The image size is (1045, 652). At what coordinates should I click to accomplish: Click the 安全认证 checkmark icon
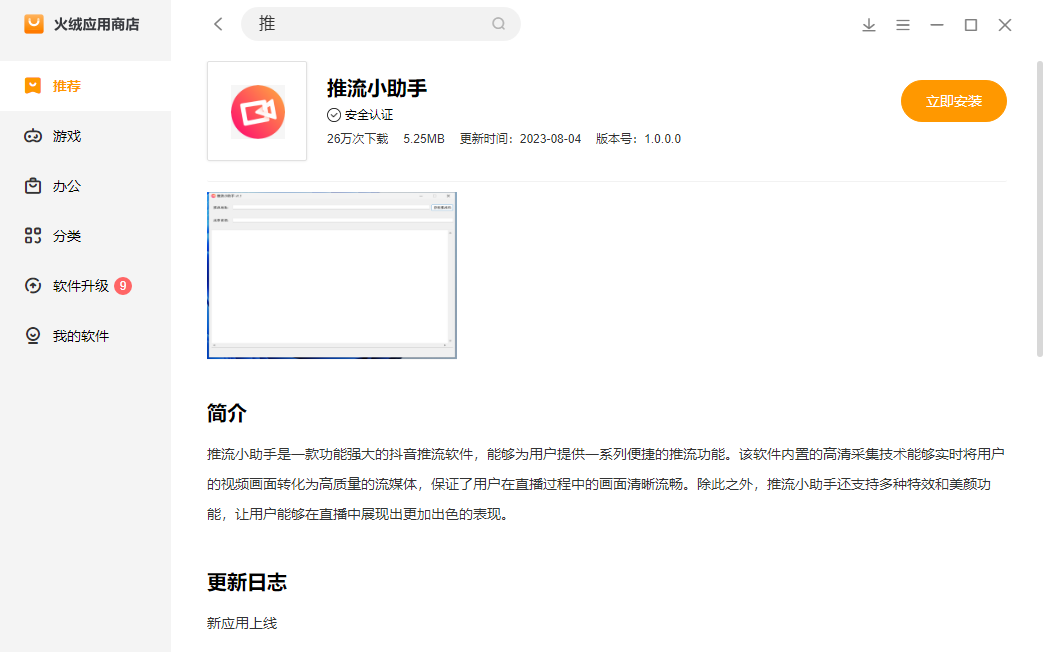click(334, 115)
